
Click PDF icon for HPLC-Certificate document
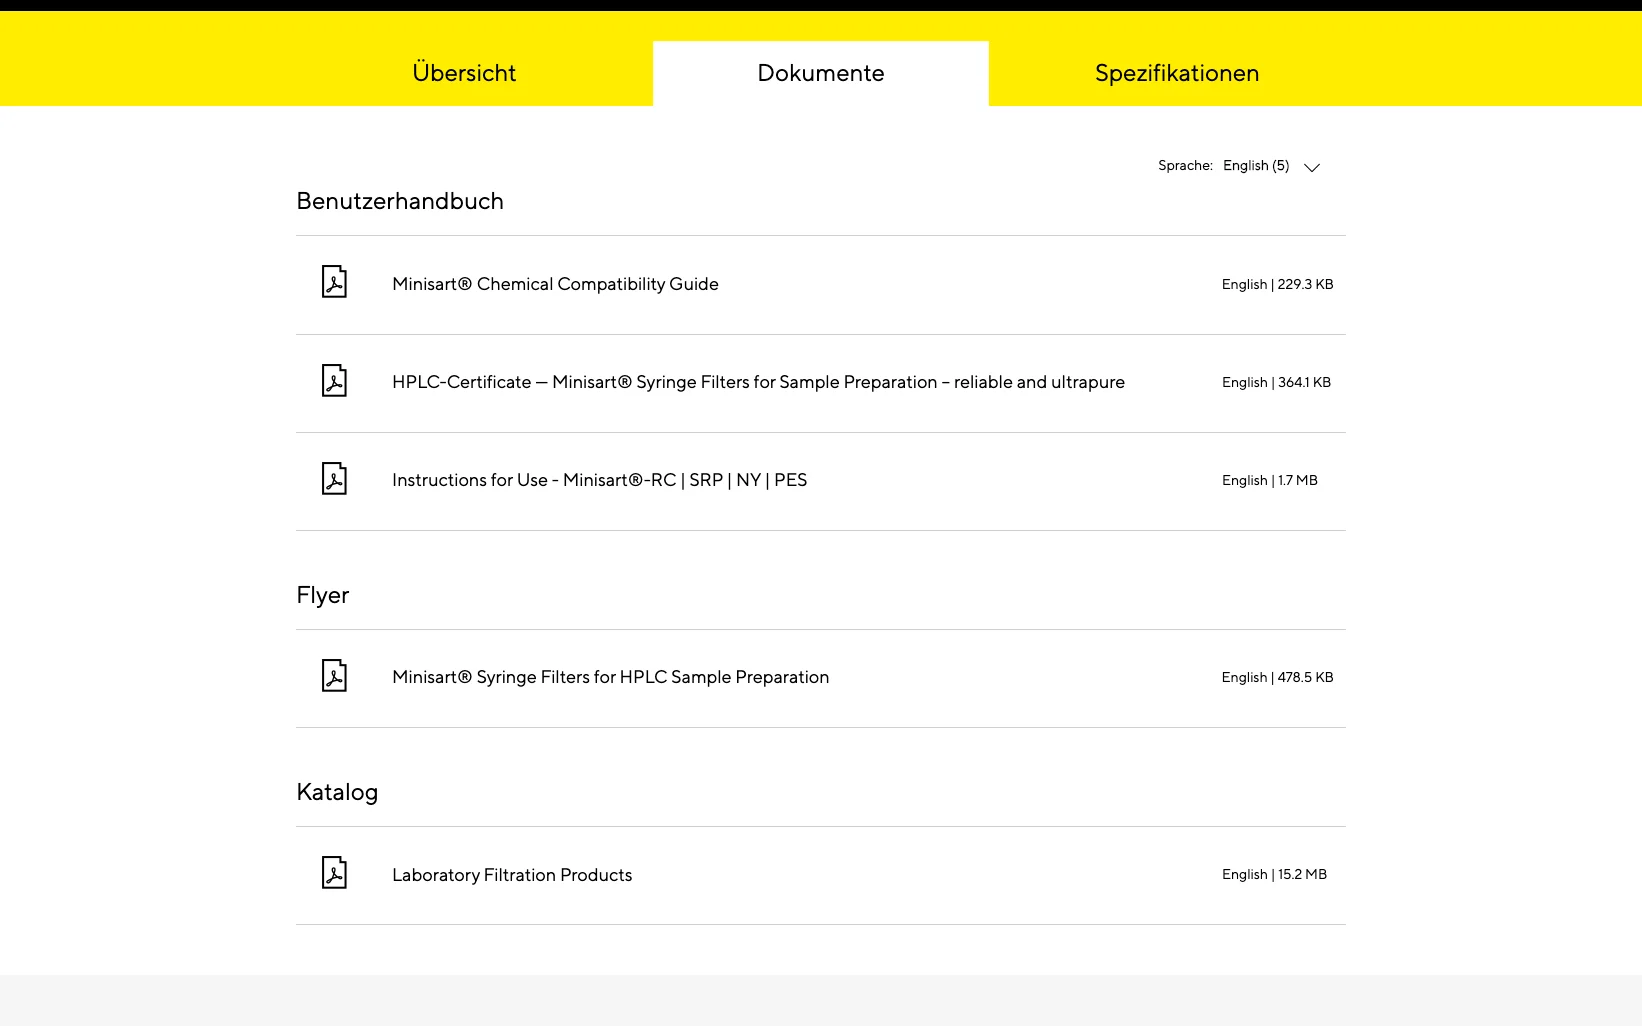(334, 380)
